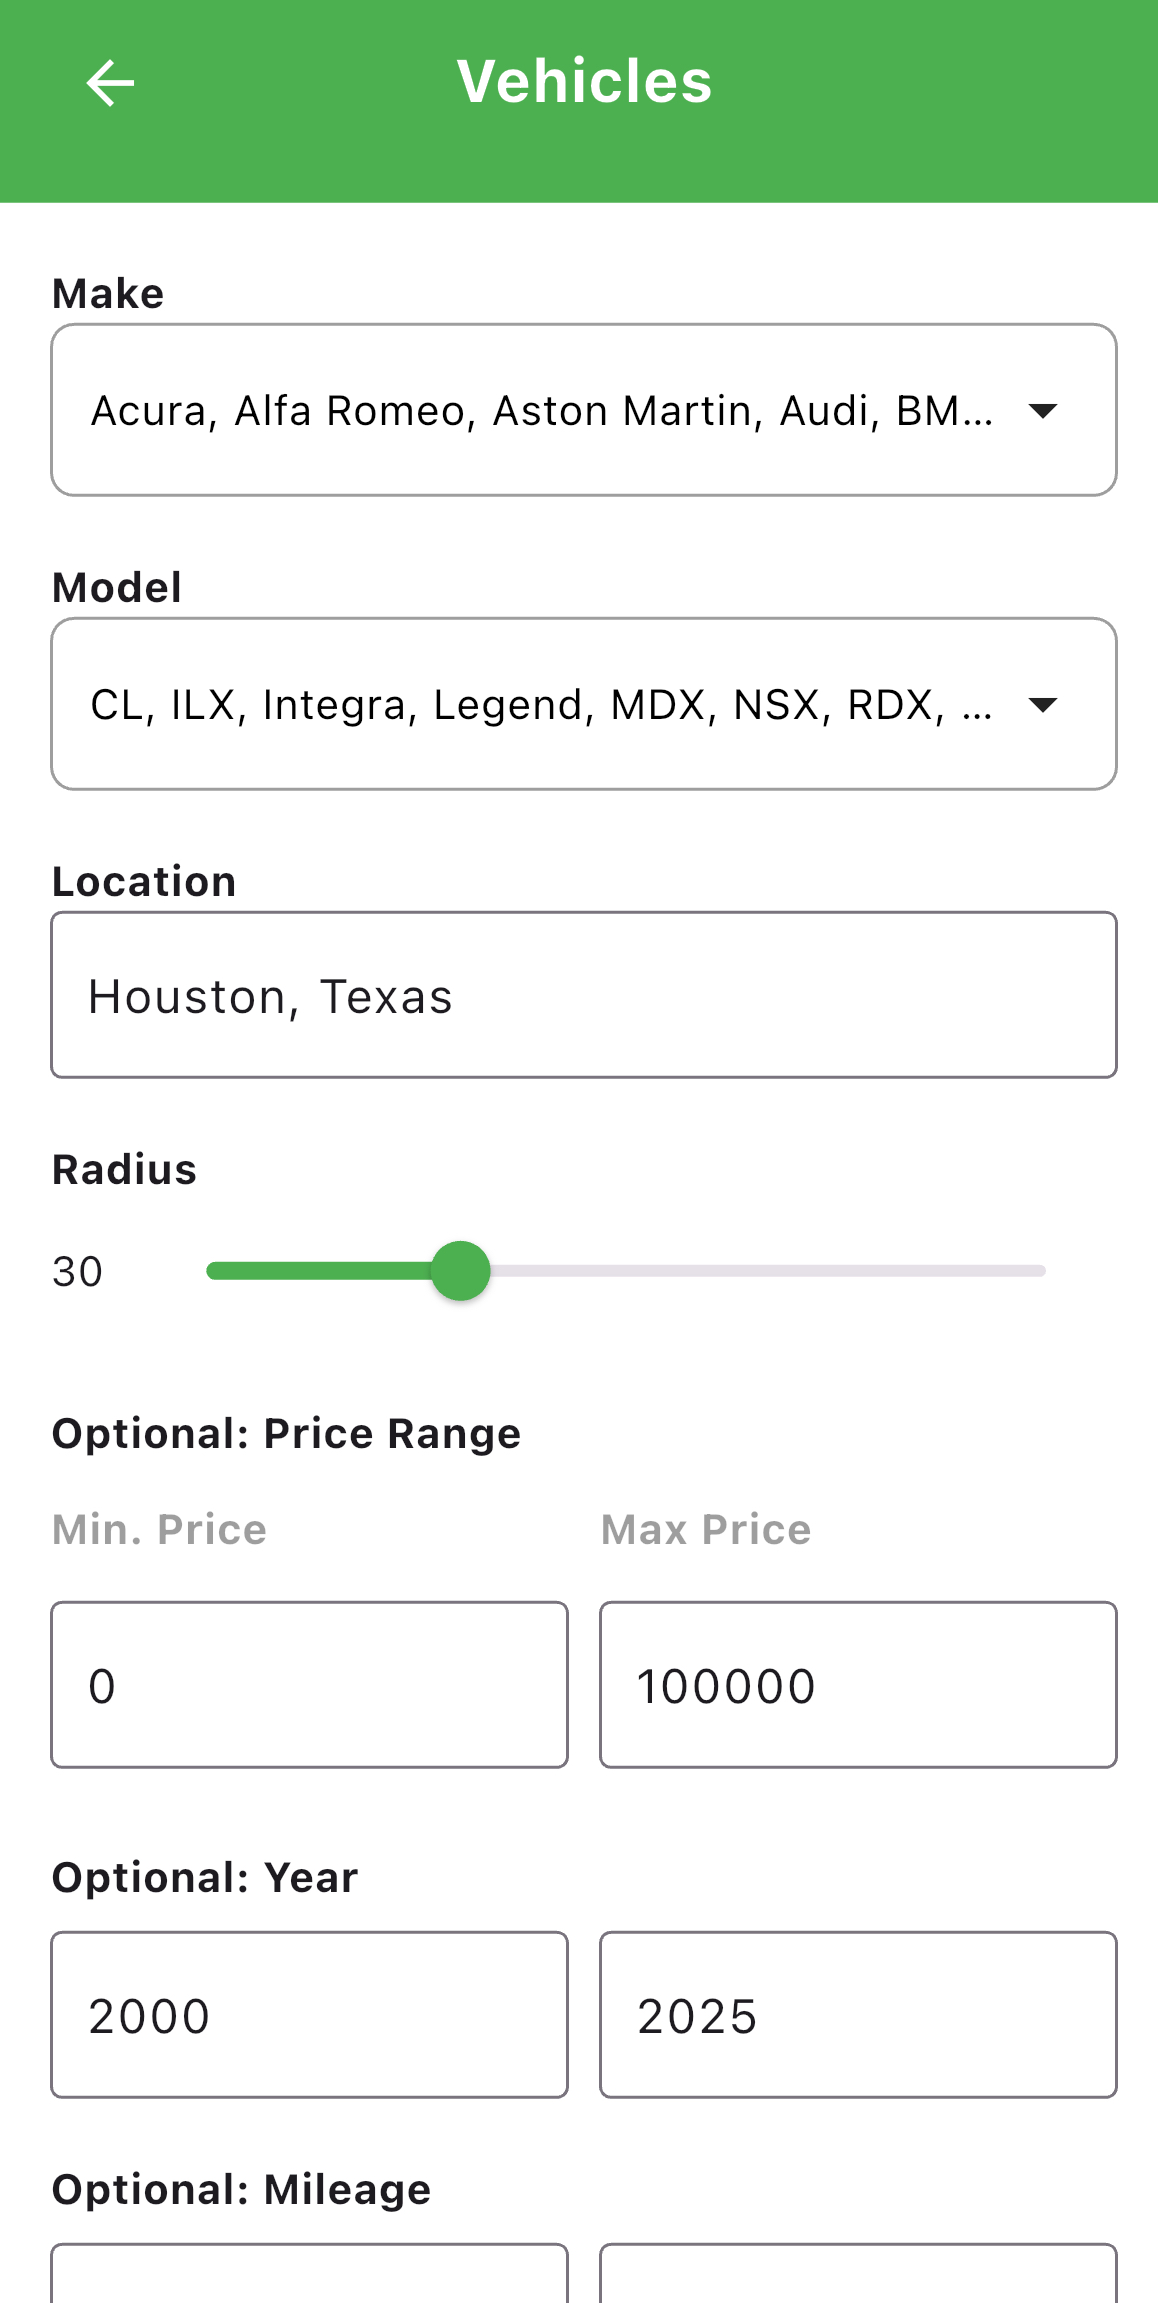Tap the maximum mileage input box
Image resolution: width=1158 pixels, height=2303 pixels.
858,2275
